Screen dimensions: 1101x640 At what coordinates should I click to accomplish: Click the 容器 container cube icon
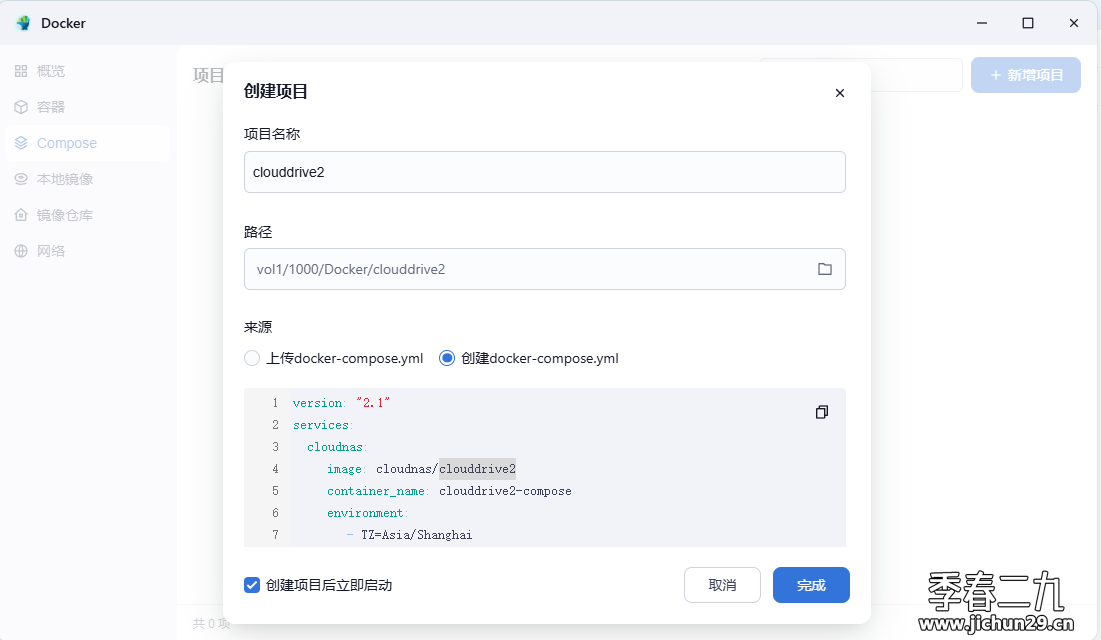point(21,107)
